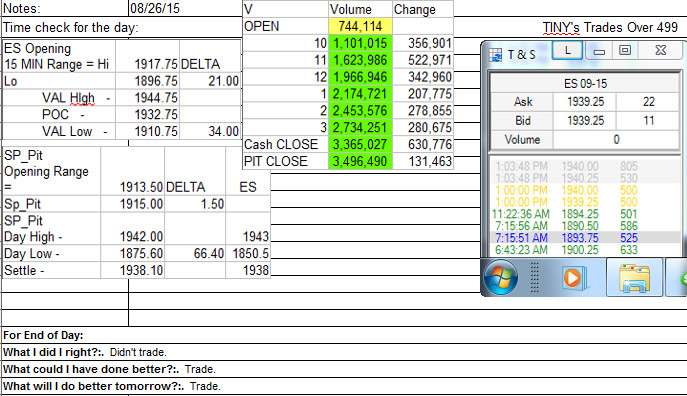Viewport: 687px width, 396px height.
Task: Click the change value 131,463
Action: [x=423, y=161]
